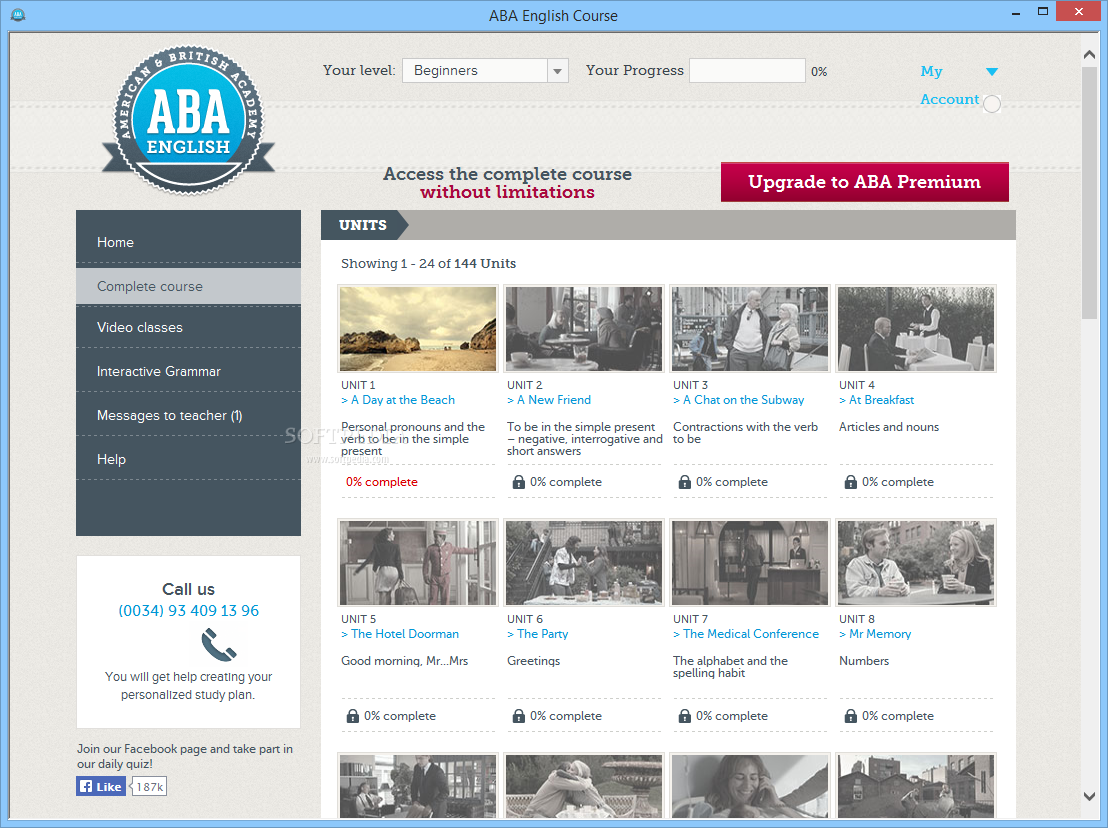This screenshot has height=828, width=1108.
Task: Open Video classes in the sidebar
Action: click(189, 327)
